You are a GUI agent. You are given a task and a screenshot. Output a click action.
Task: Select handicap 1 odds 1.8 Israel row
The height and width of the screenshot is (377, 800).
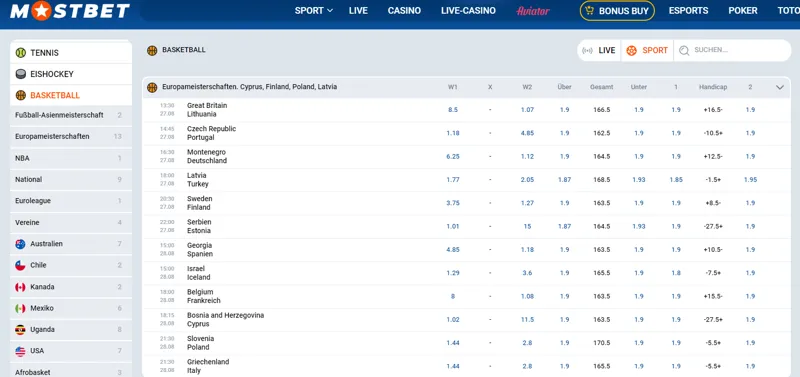pyautogui.click(x=676, y=273)
